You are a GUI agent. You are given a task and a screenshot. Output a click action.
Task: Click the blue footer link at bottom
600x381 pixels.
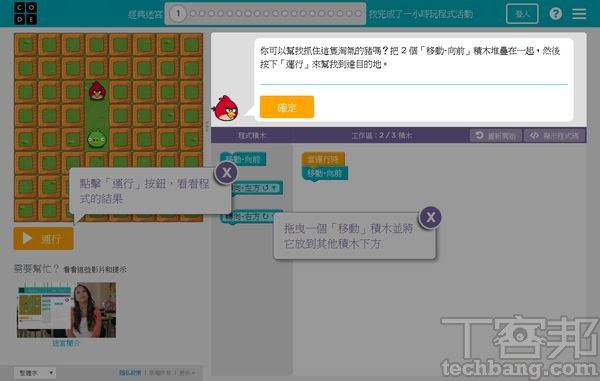point(130,373)
